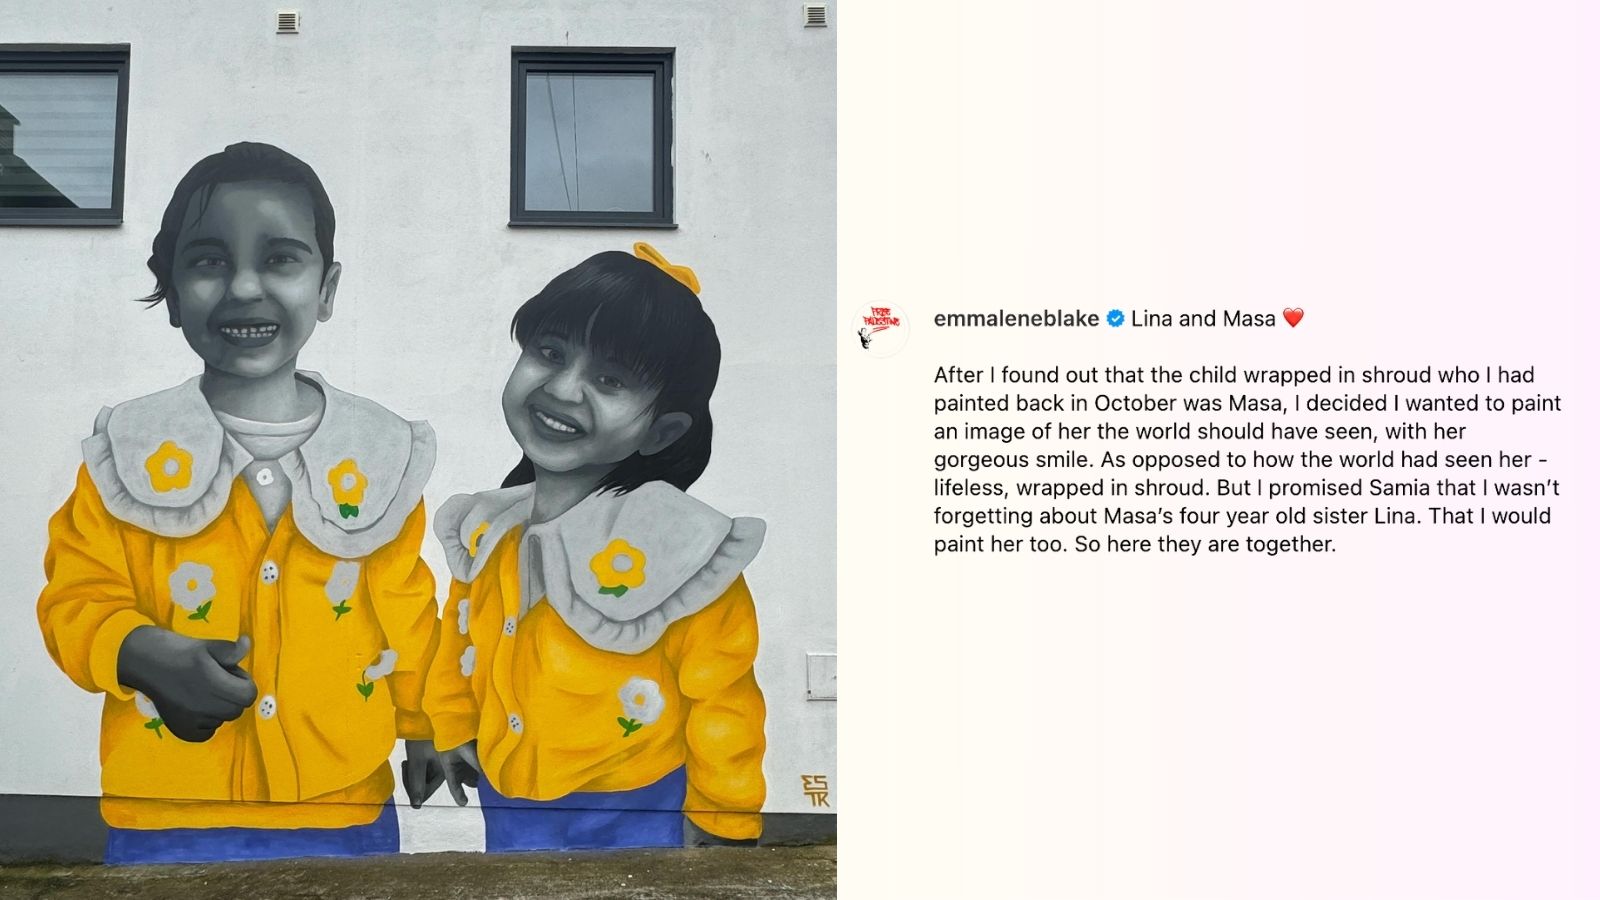1600x900 pixels.
Task: Click the blue verified badge
Action: [1115, 318]
